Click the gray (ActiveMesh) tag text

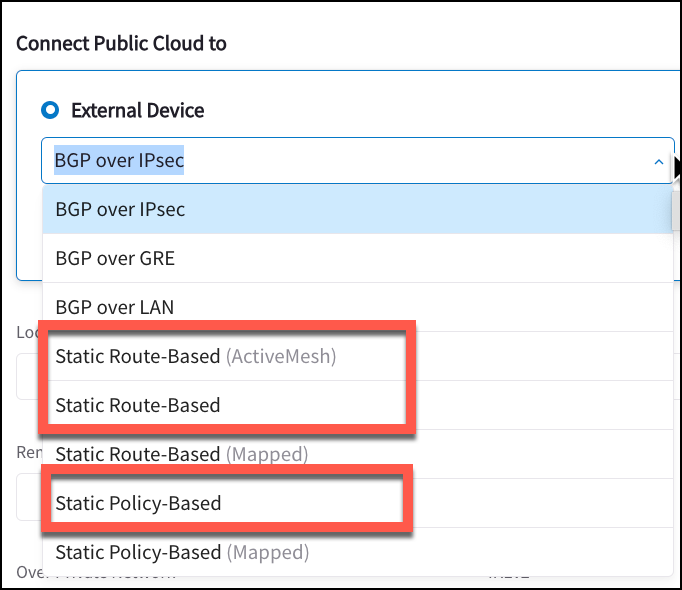(x=280, y=356)
